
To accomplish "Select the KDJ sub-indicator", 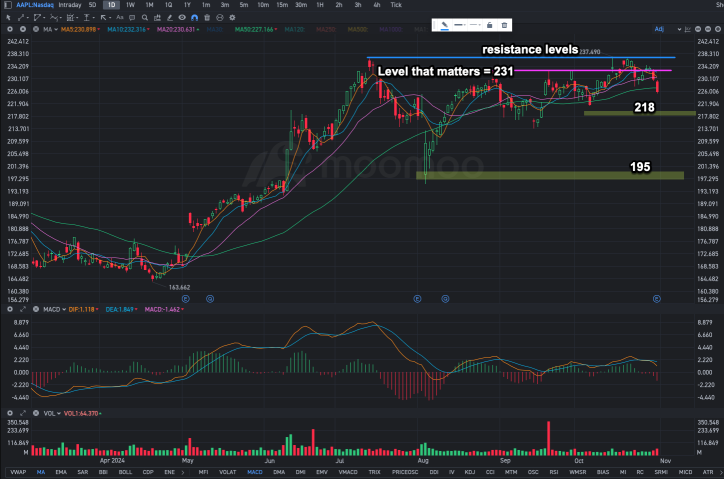I will [470, 472].
